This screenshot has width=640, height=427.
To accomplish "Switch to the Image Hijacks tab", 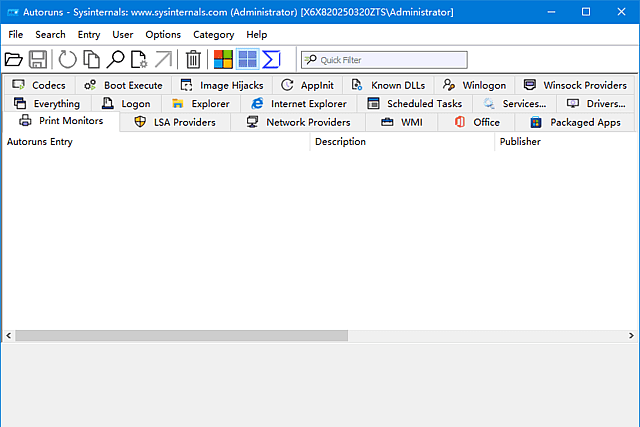I will [222, 85].
